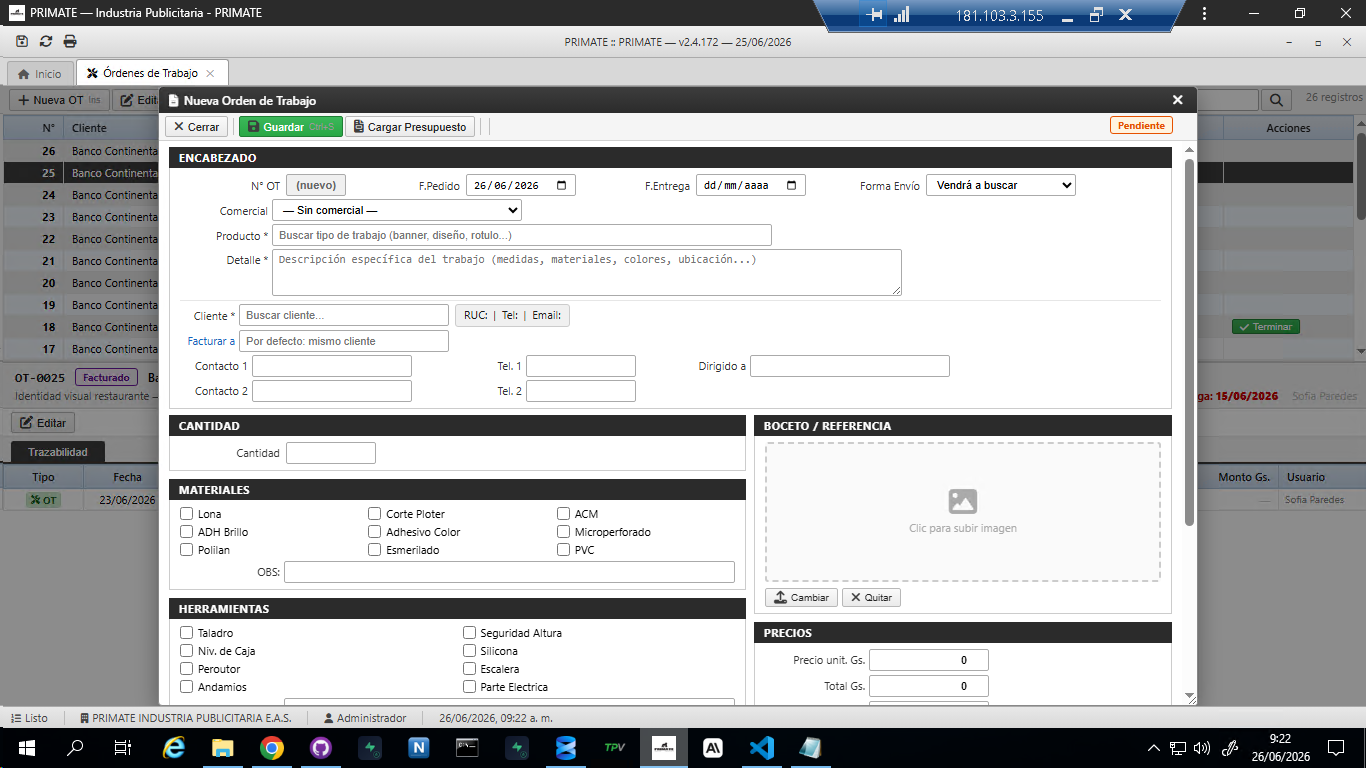Image resolution: width=1366 pixels, height=768 pixels.
Task: Click the save icon in the top toolbar
Action: (22, 41)
